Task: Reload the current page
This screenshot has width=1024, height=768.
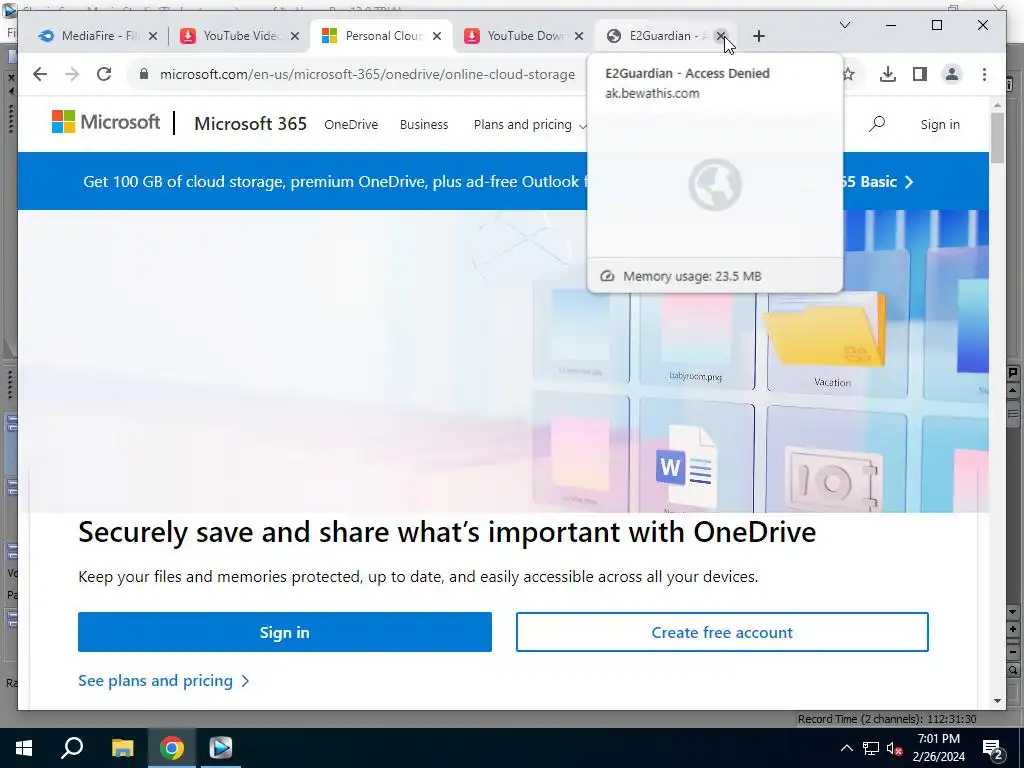Action: (104, 74)
